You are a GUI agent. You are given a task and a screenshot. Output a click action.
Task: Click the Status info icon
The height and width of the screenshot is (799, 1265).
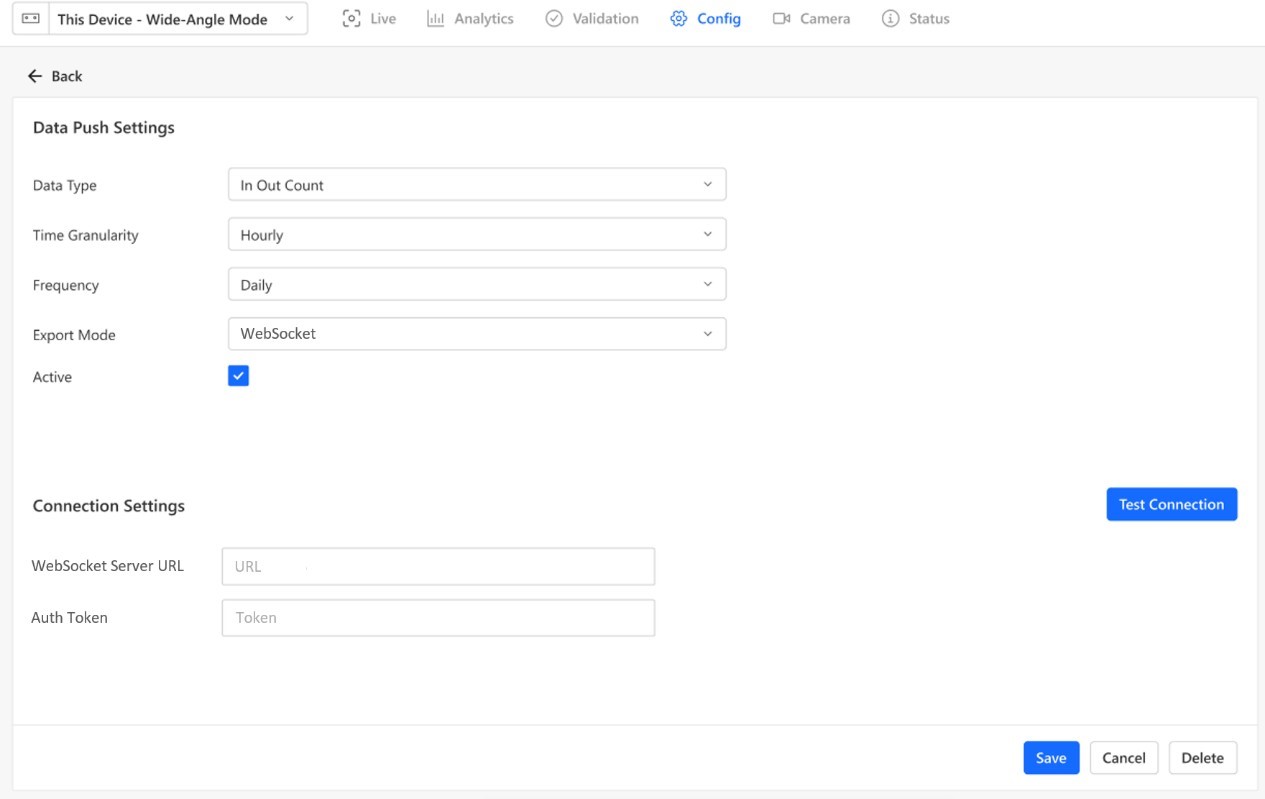click(890, 18)
